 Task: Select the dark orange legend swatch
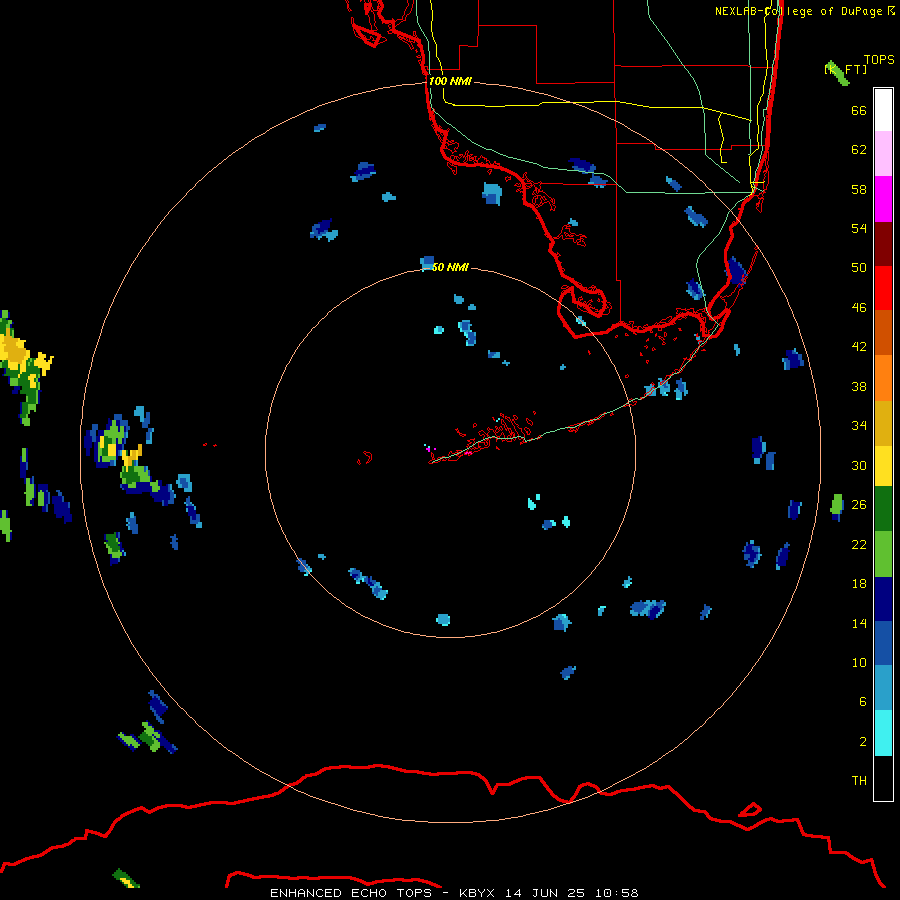coord(883,332)
